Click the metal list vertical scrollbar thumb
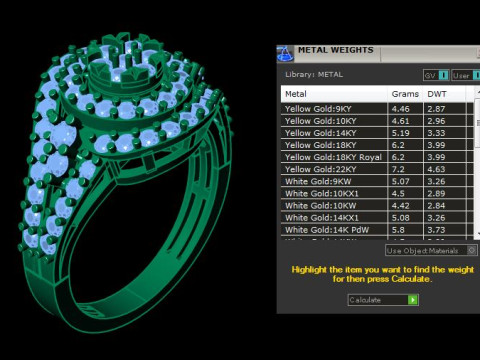 pyautogui.click(x=477, y=123)
